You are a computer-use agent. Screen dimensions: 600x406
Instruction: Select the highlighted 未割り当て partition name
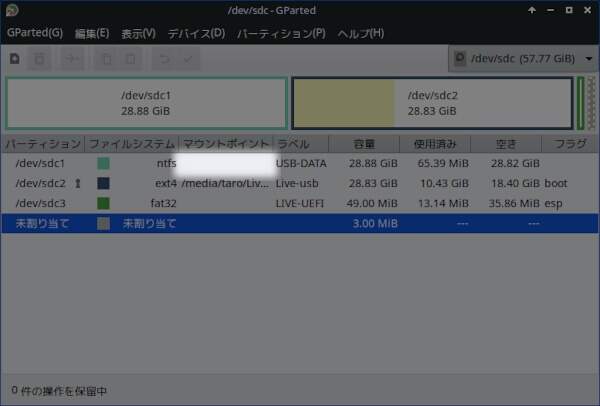point(42,223)
